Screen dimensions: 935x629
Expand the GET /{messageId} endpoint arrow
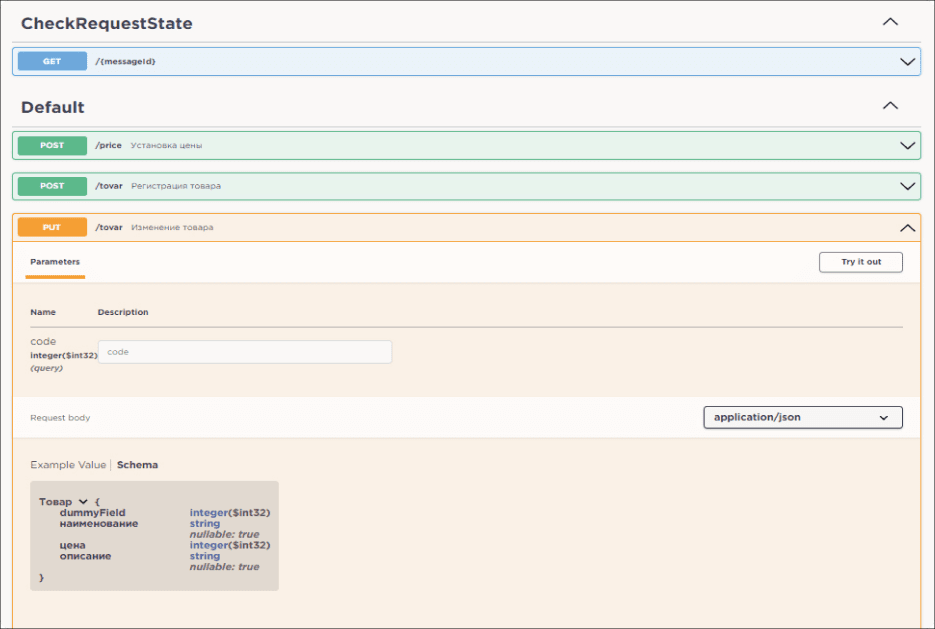(x=907, y=61)
